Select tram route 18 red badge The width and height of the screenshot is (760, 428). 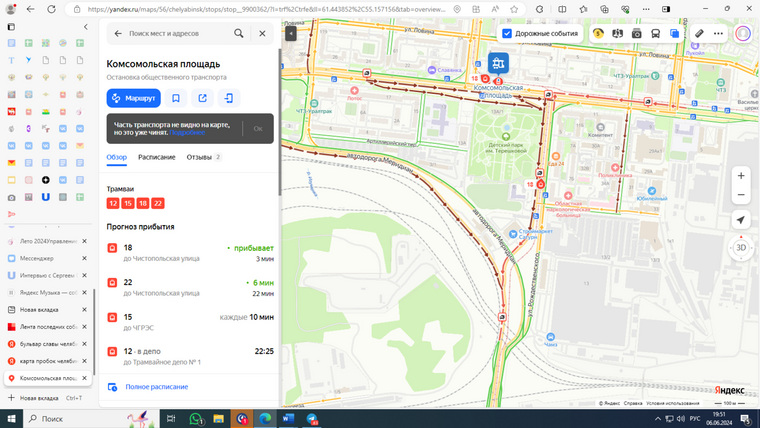[142, 204]
